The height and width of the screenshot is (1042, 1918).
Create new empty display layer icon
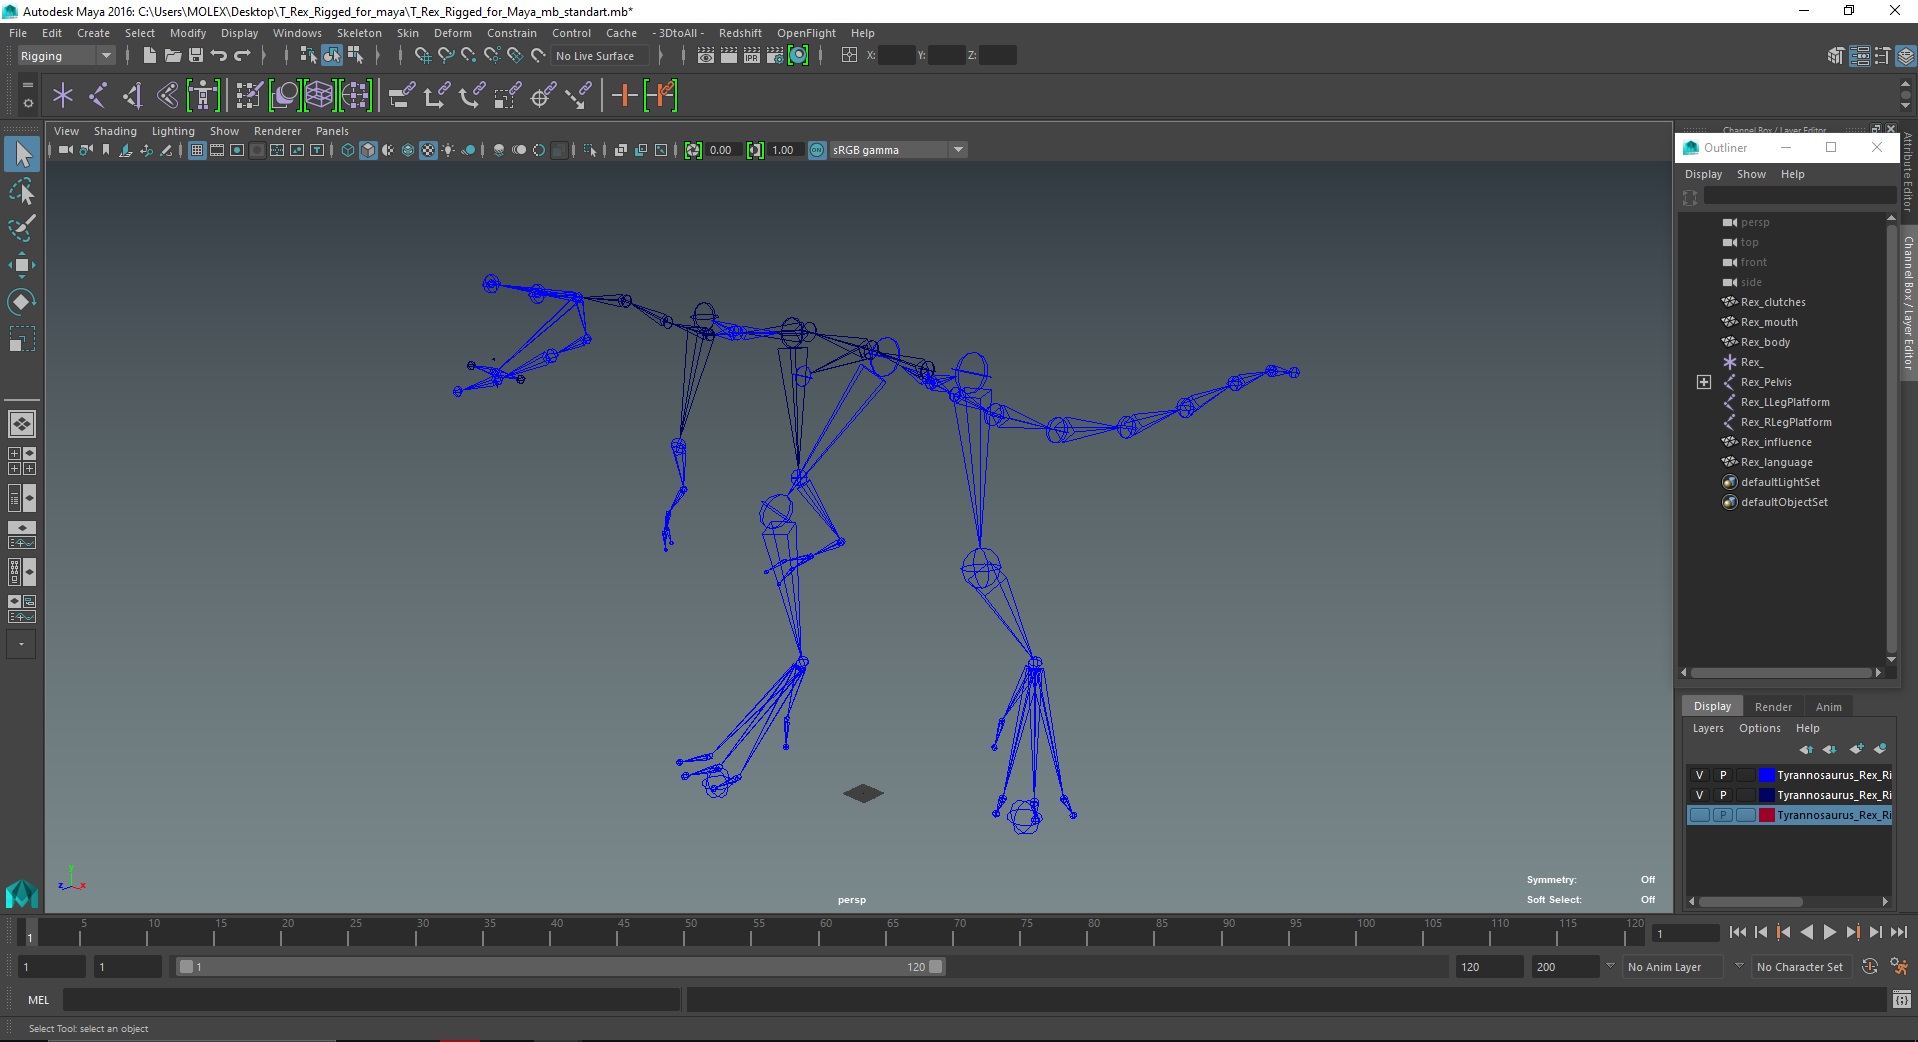(1857, 749)
